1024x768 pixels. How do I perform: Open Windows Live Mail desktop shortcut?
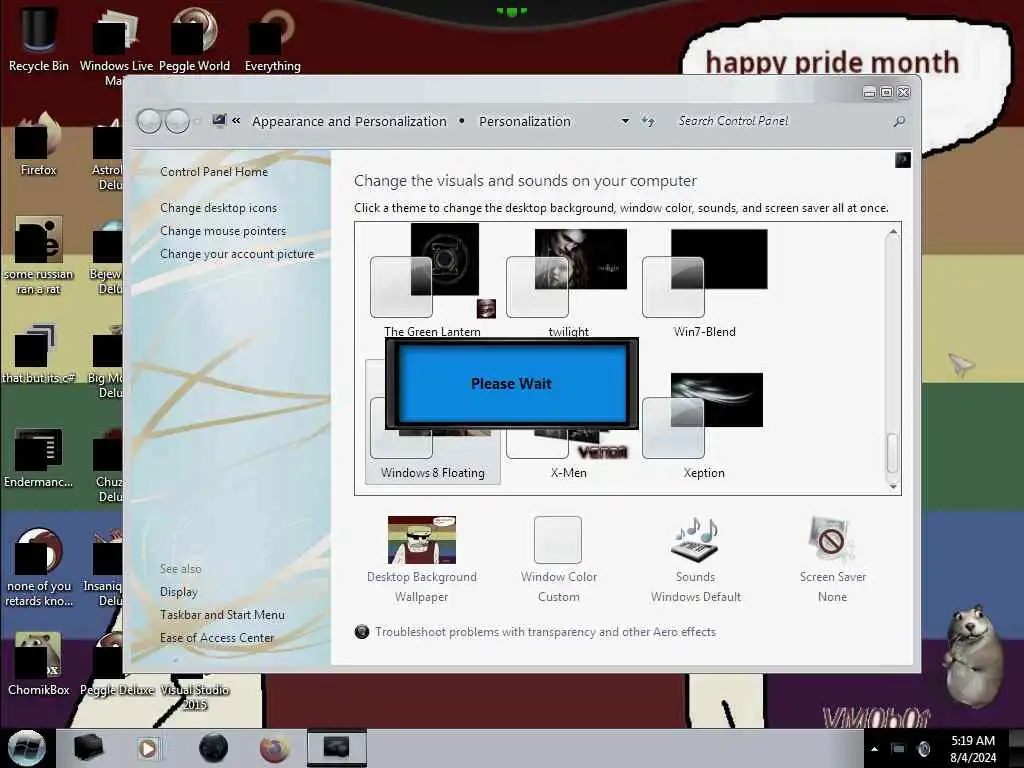[x=116, y=46]
